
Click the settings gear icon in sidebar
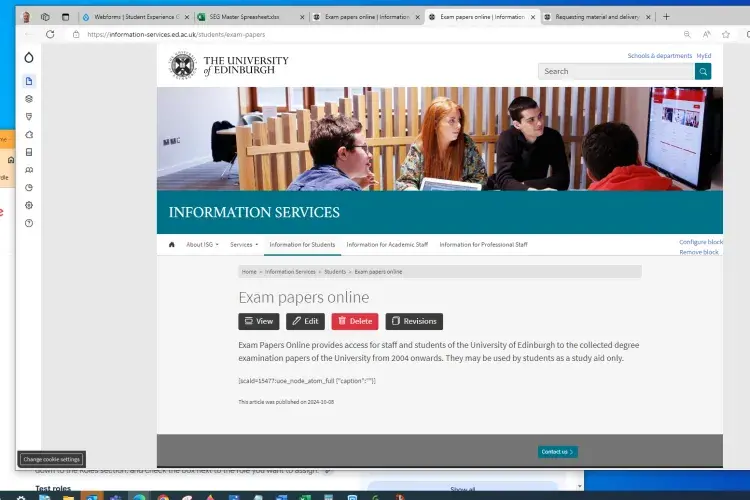29,205
